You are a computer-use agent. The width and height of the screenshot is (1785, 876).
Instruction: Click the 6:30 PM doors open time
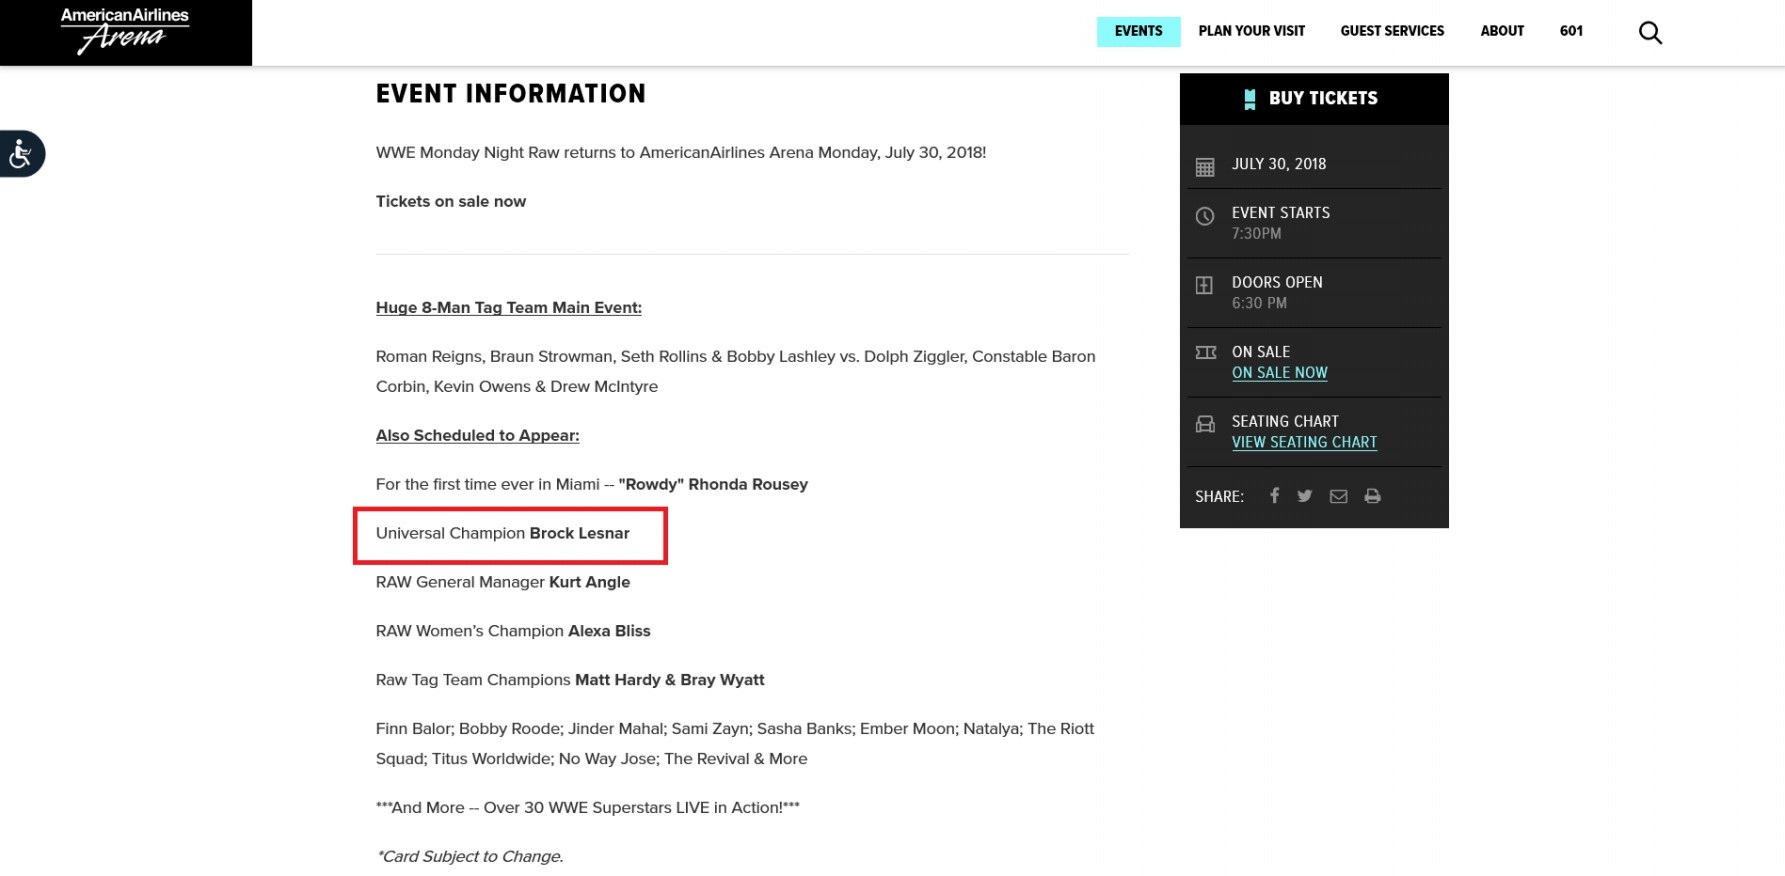(x=1259, y=304)
